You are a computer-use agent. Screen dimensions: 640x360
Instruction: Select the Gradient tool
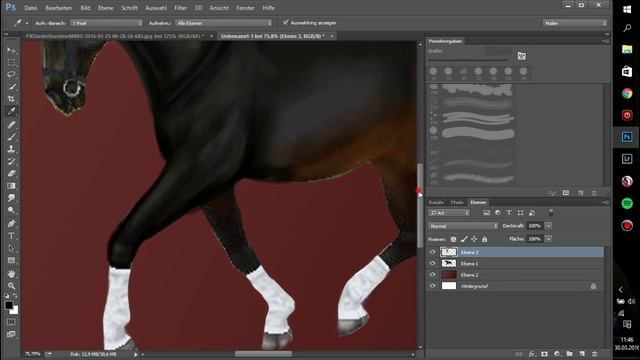coord(11,186)
